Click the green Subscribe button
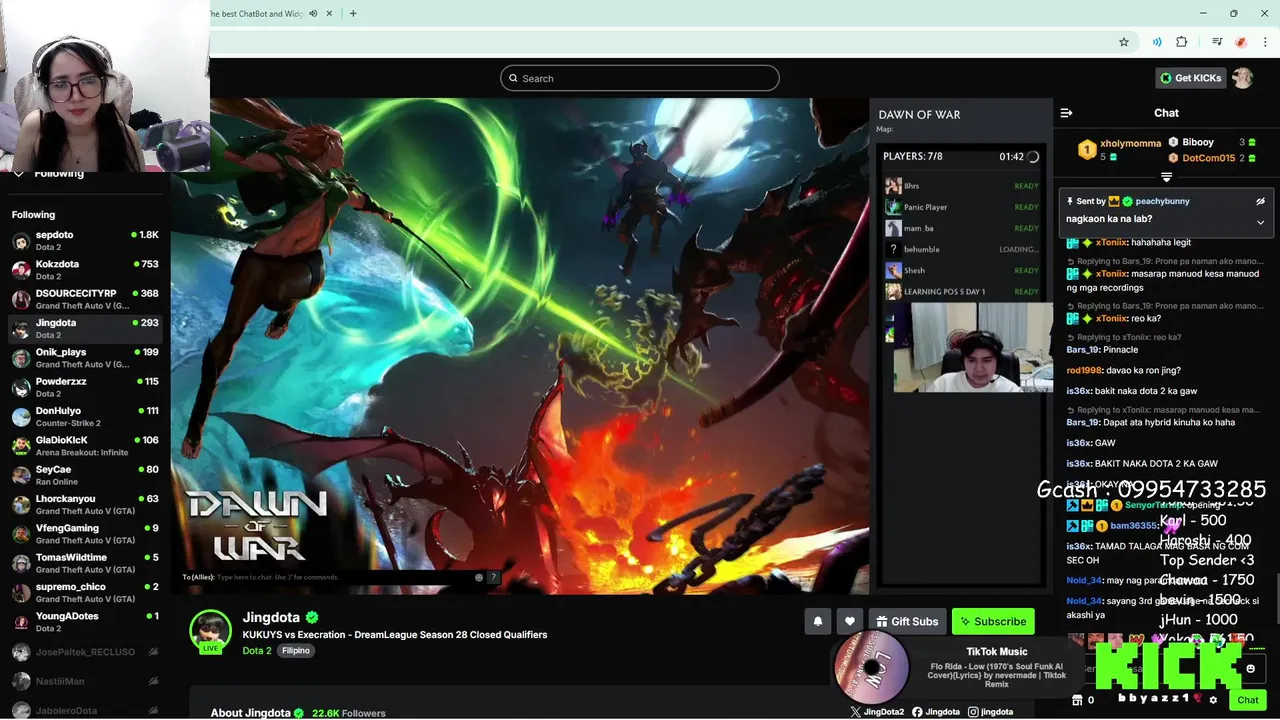Screen dimensions: 1280x720 pos(993,621)
